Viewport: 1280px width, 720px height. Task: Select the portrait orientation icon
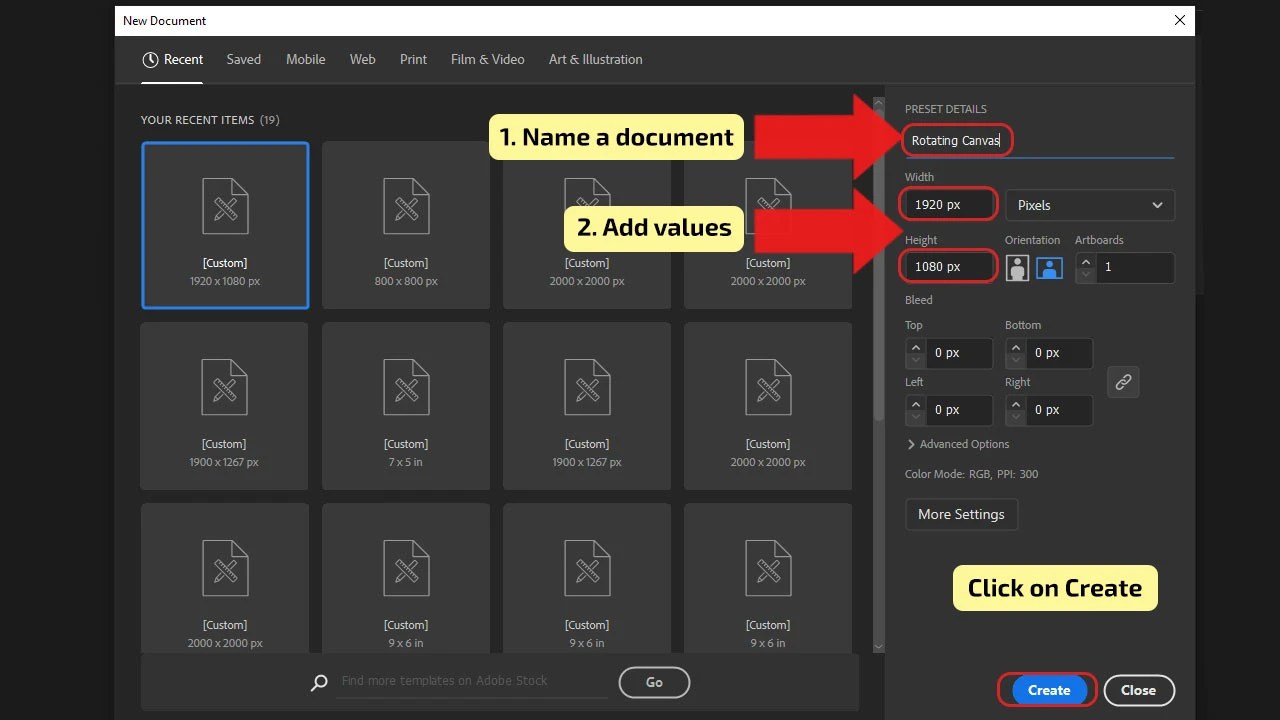(1017, 267)
